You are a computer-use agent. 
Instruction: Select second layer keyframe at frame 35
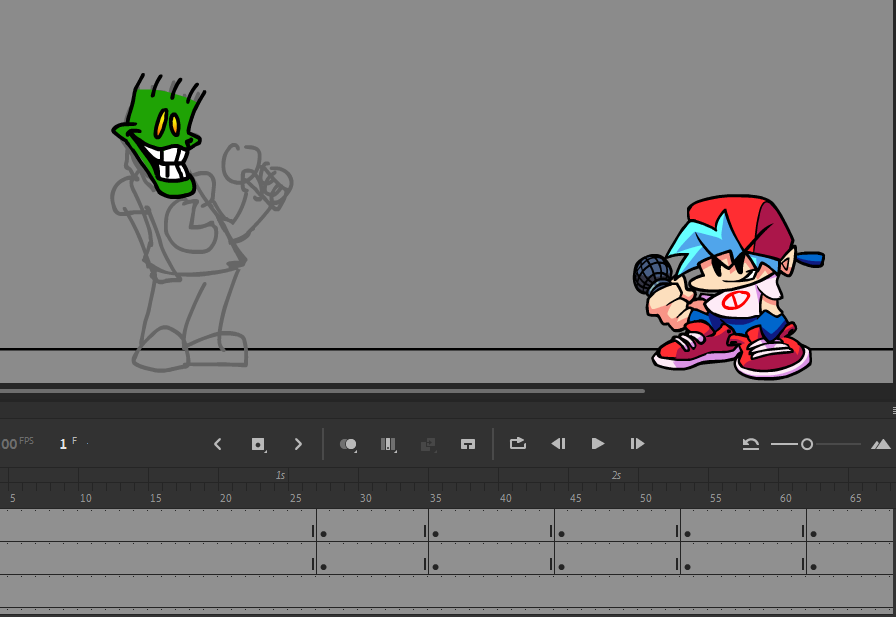(x=435, y=567)
